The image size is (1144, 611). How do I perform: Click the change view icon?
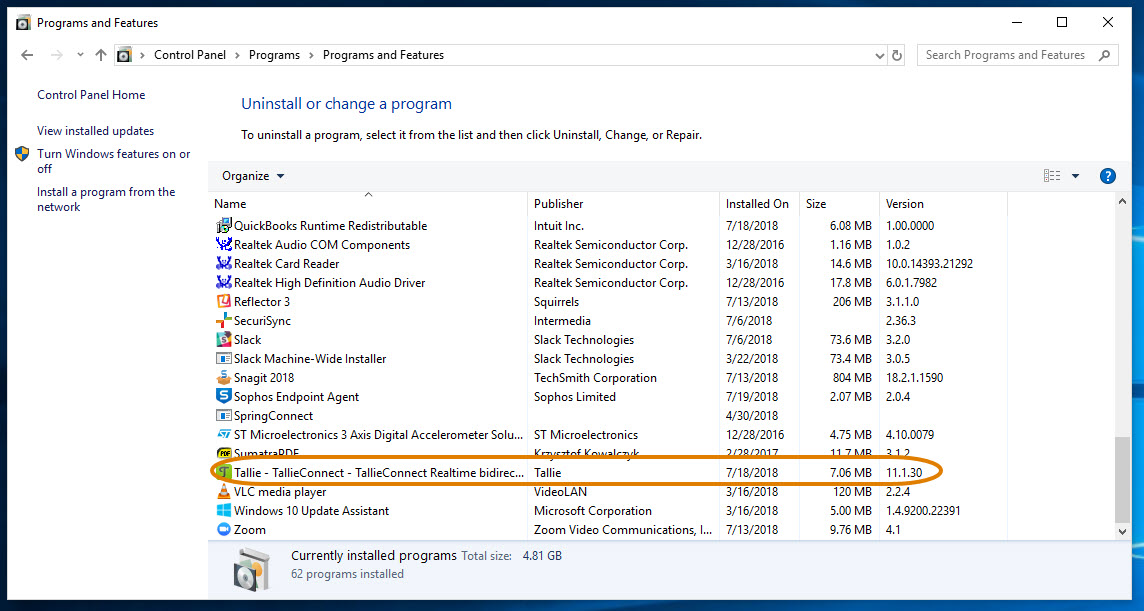(x=1052, y=176)
